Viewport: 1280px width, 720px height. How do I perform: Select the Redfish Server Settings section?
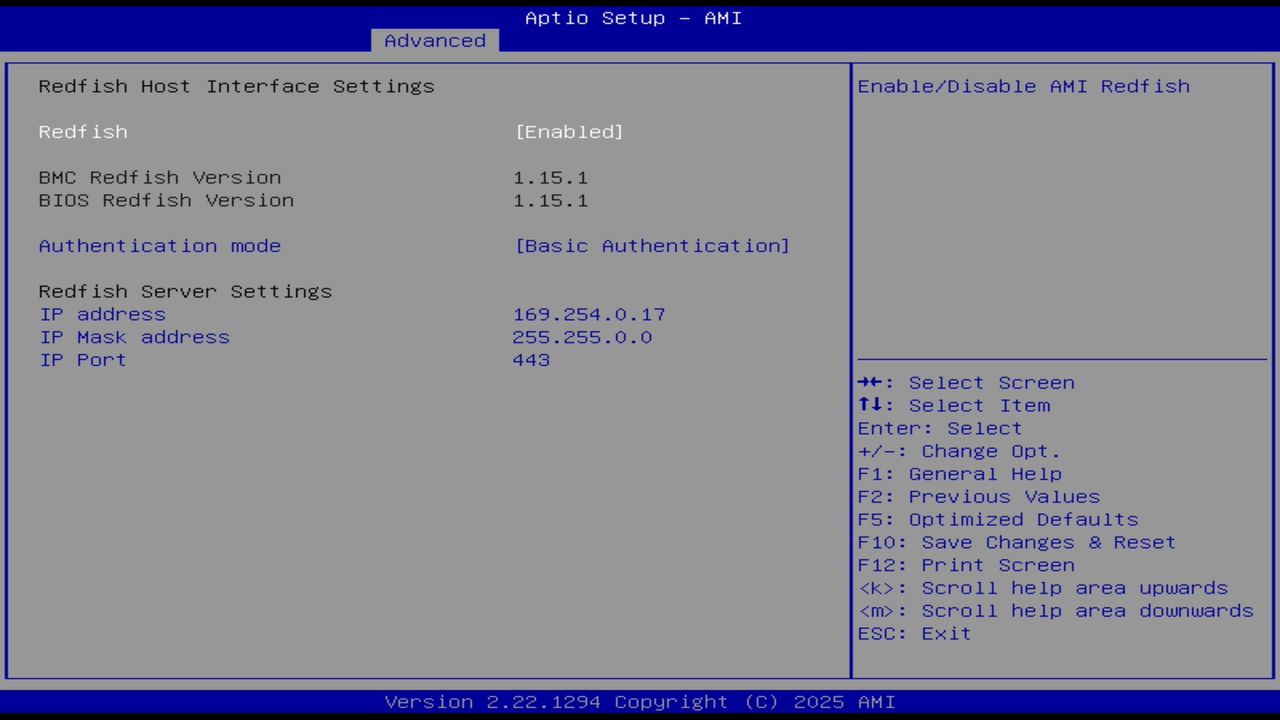(185, 291)
